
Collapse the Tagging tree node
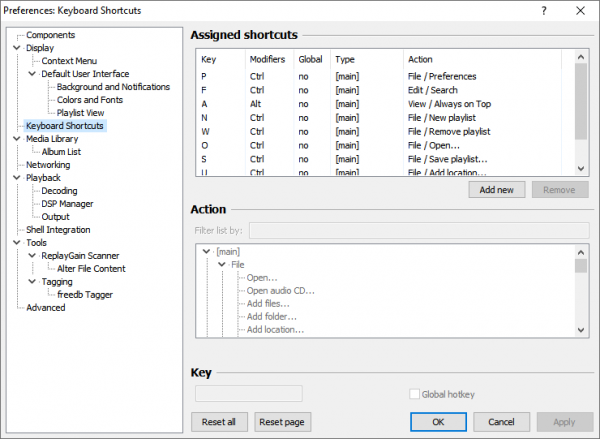pyautogui.click(x=32, y=282)
